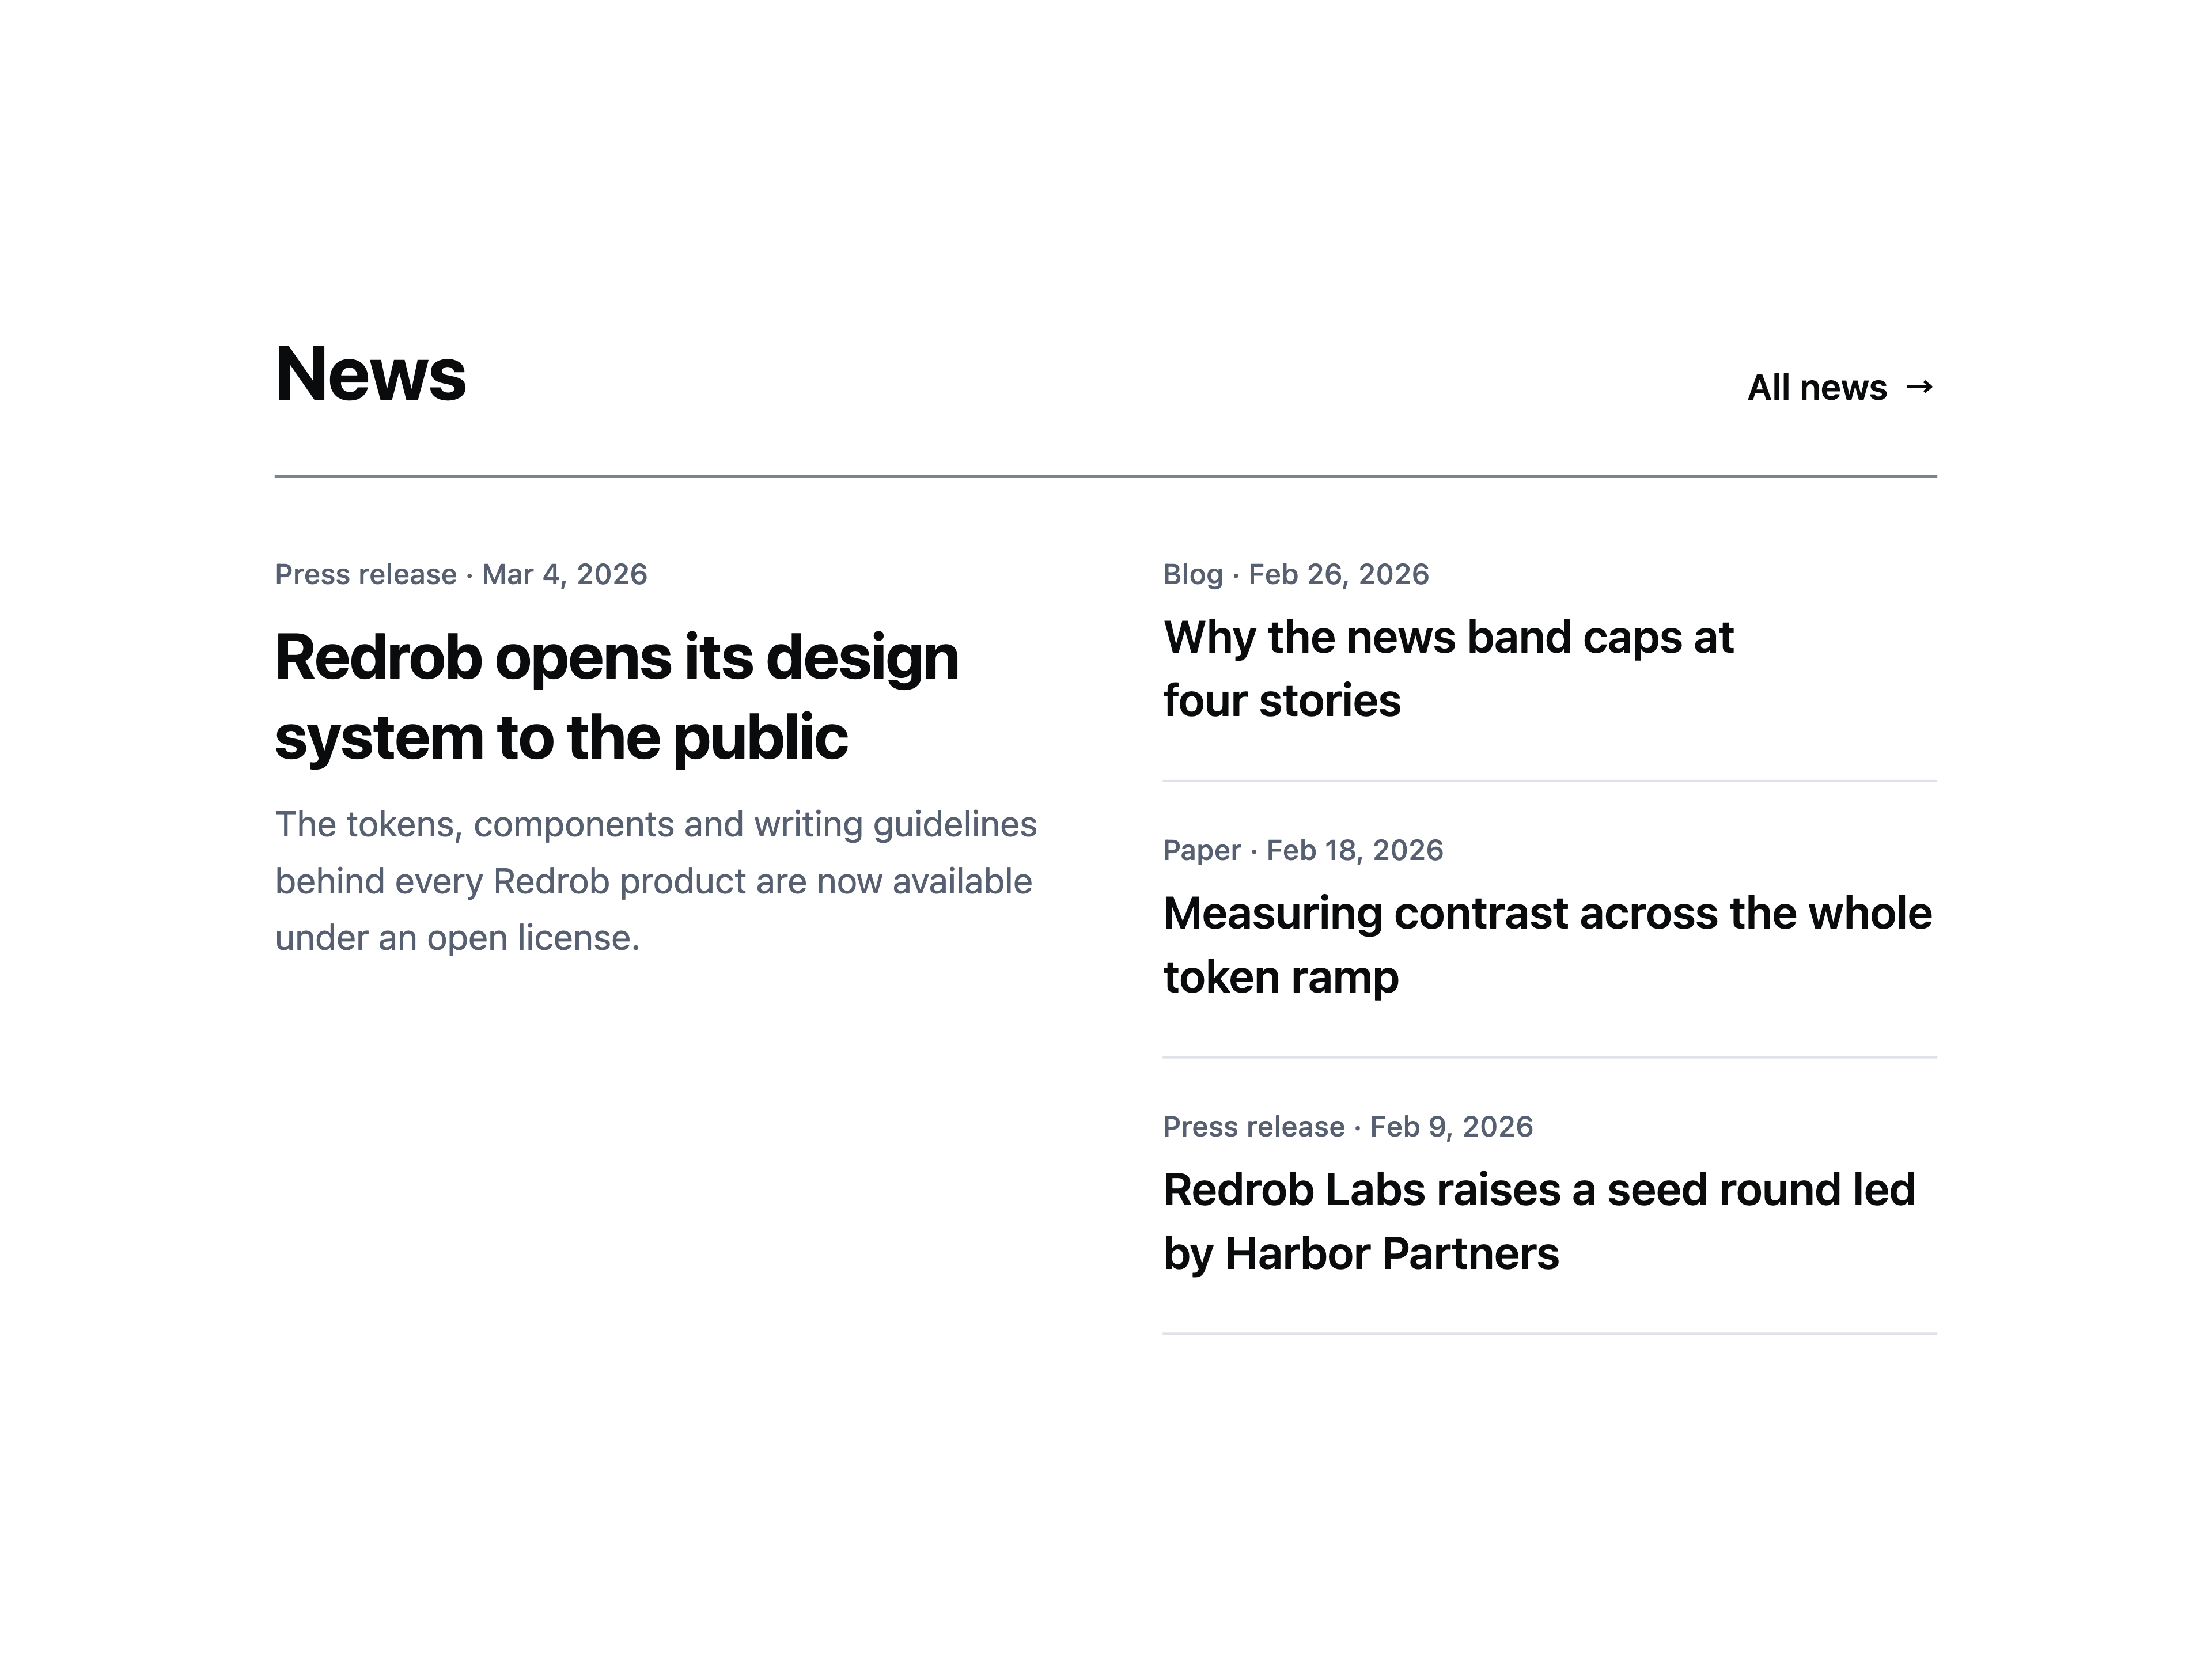Read 'Why the news band caps at four stories'
2212x1659 pixels.
point(1448,668)
